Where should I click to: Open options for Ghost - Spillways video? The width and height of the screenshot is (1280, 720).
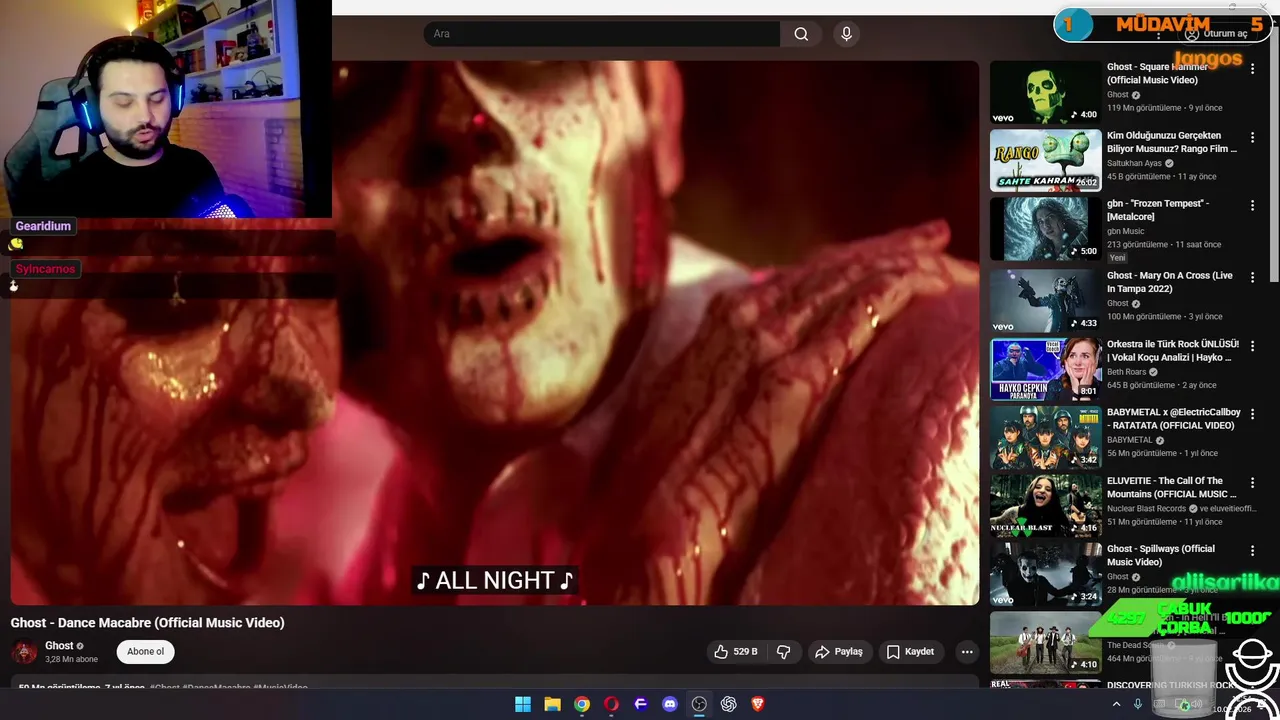tap(1252, 551)
